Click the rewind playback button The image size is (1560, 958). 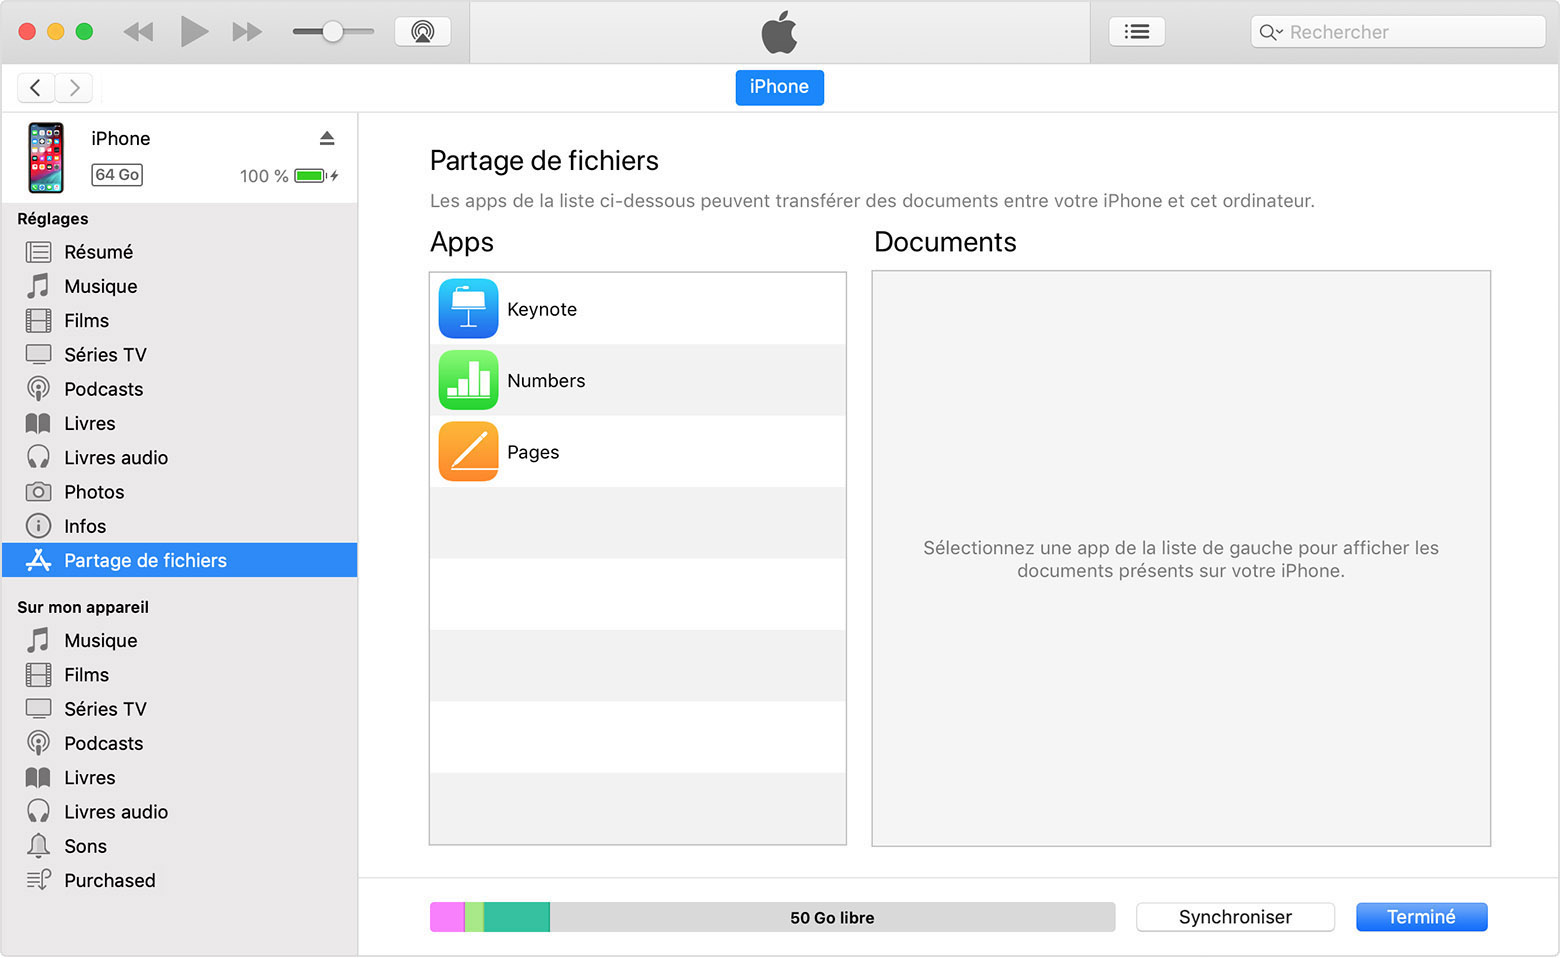[x=138, y=32]
